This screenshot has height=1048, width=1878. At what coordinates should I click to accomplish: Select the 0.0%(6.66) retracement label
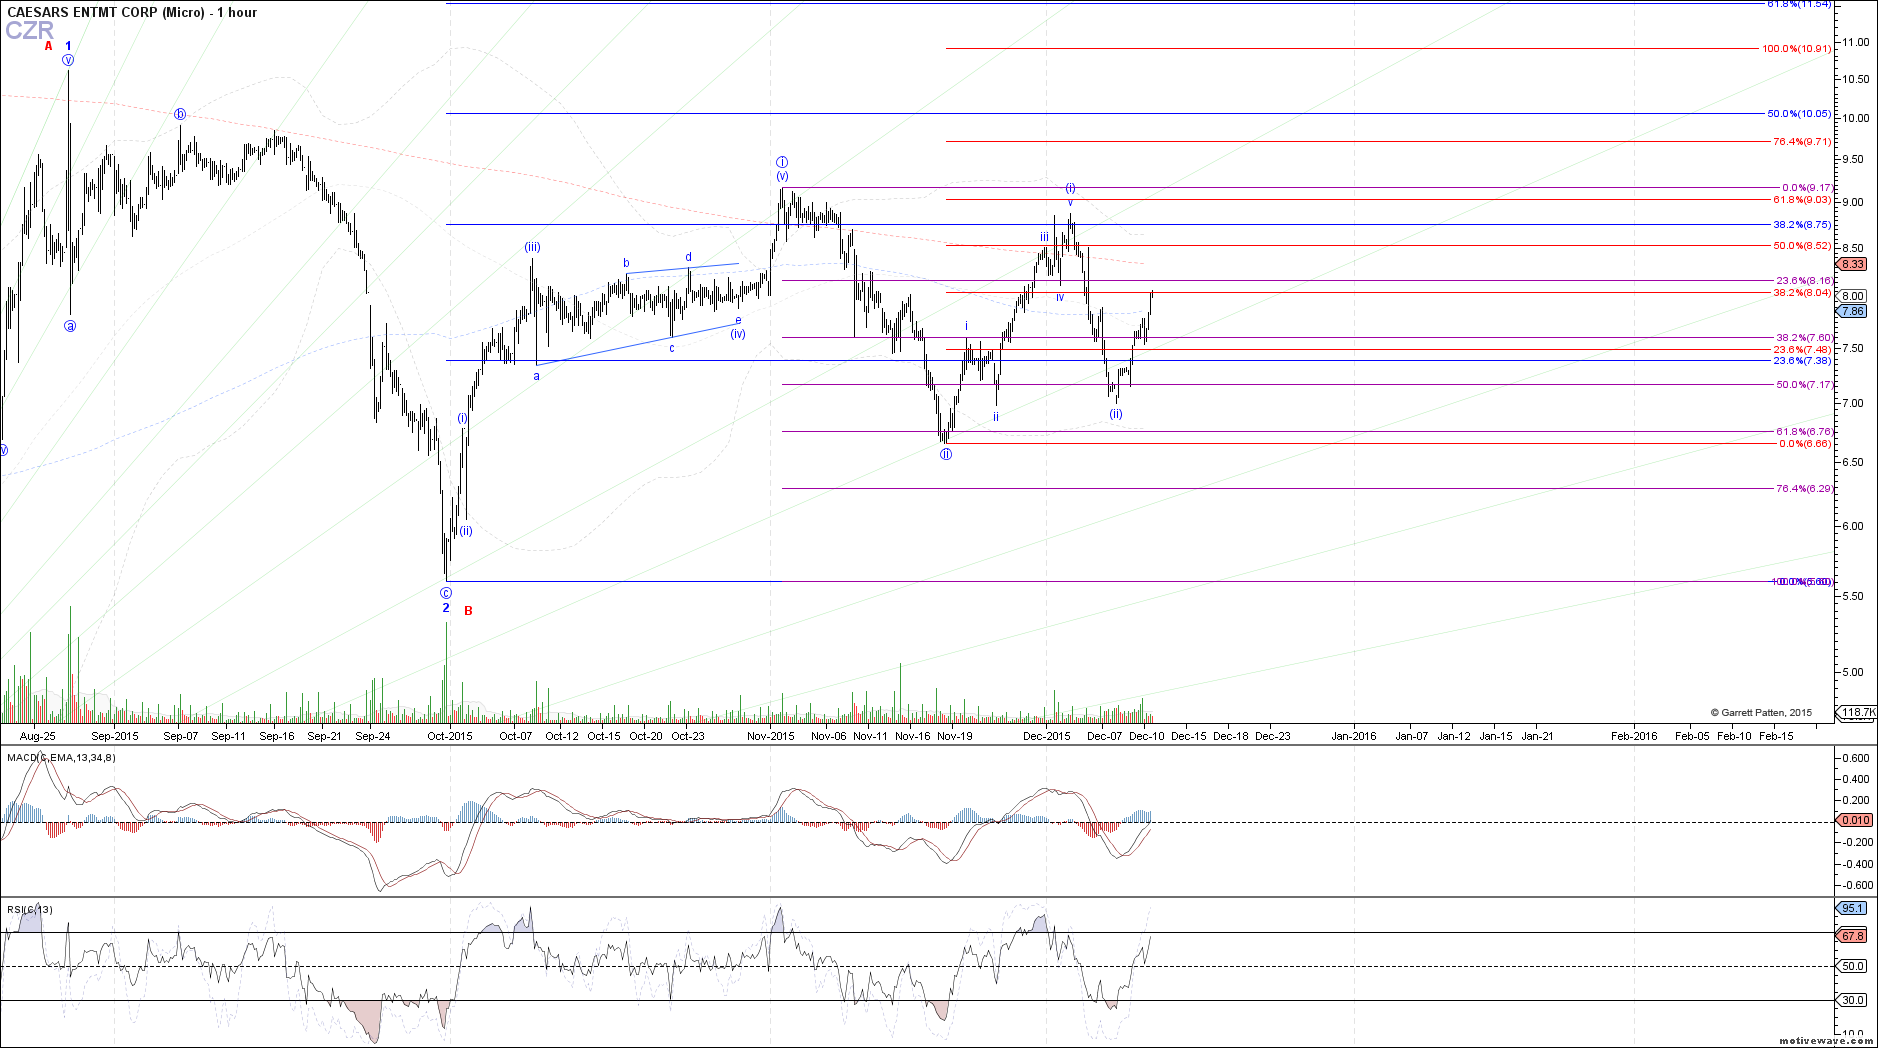tap(1805, 444)
